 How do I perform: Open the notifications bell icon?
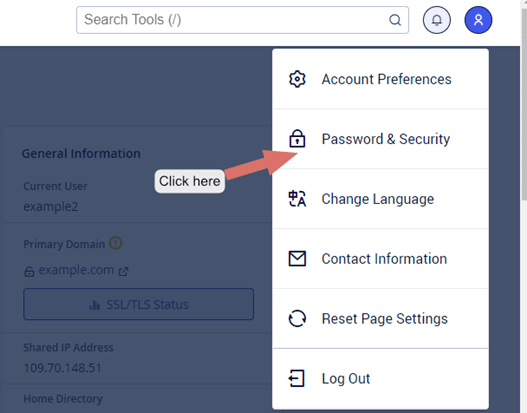pyautogui.click(x=437, y=20)
